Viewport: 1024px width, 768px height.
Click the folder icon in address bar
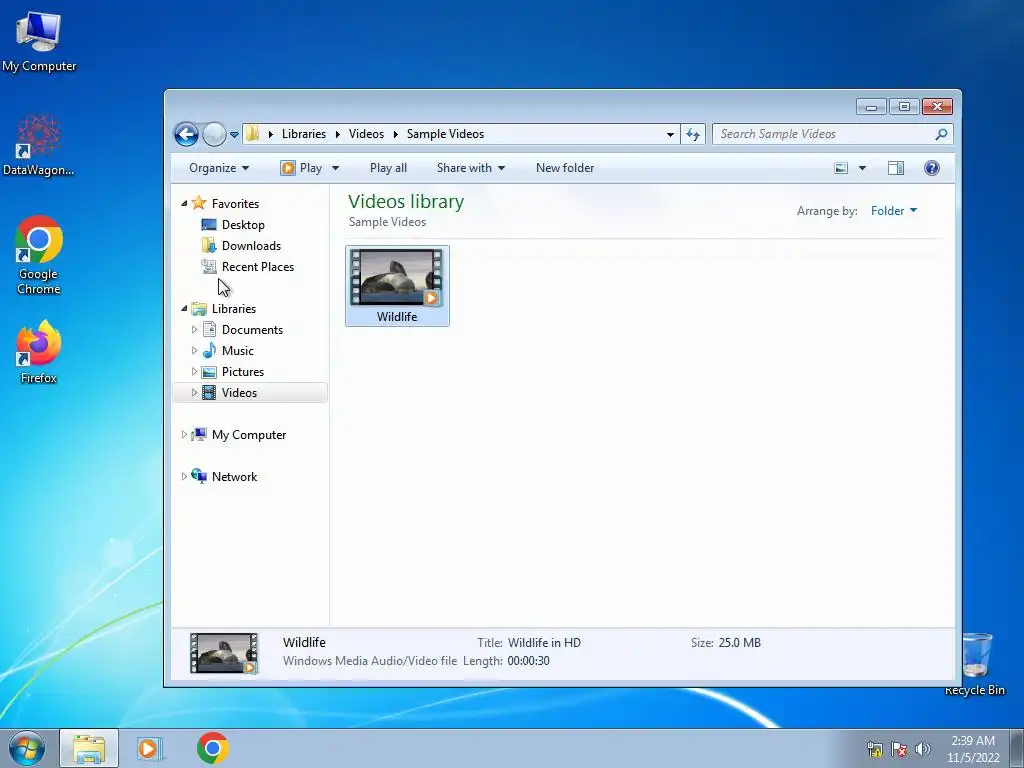click(x=252, y=134)
